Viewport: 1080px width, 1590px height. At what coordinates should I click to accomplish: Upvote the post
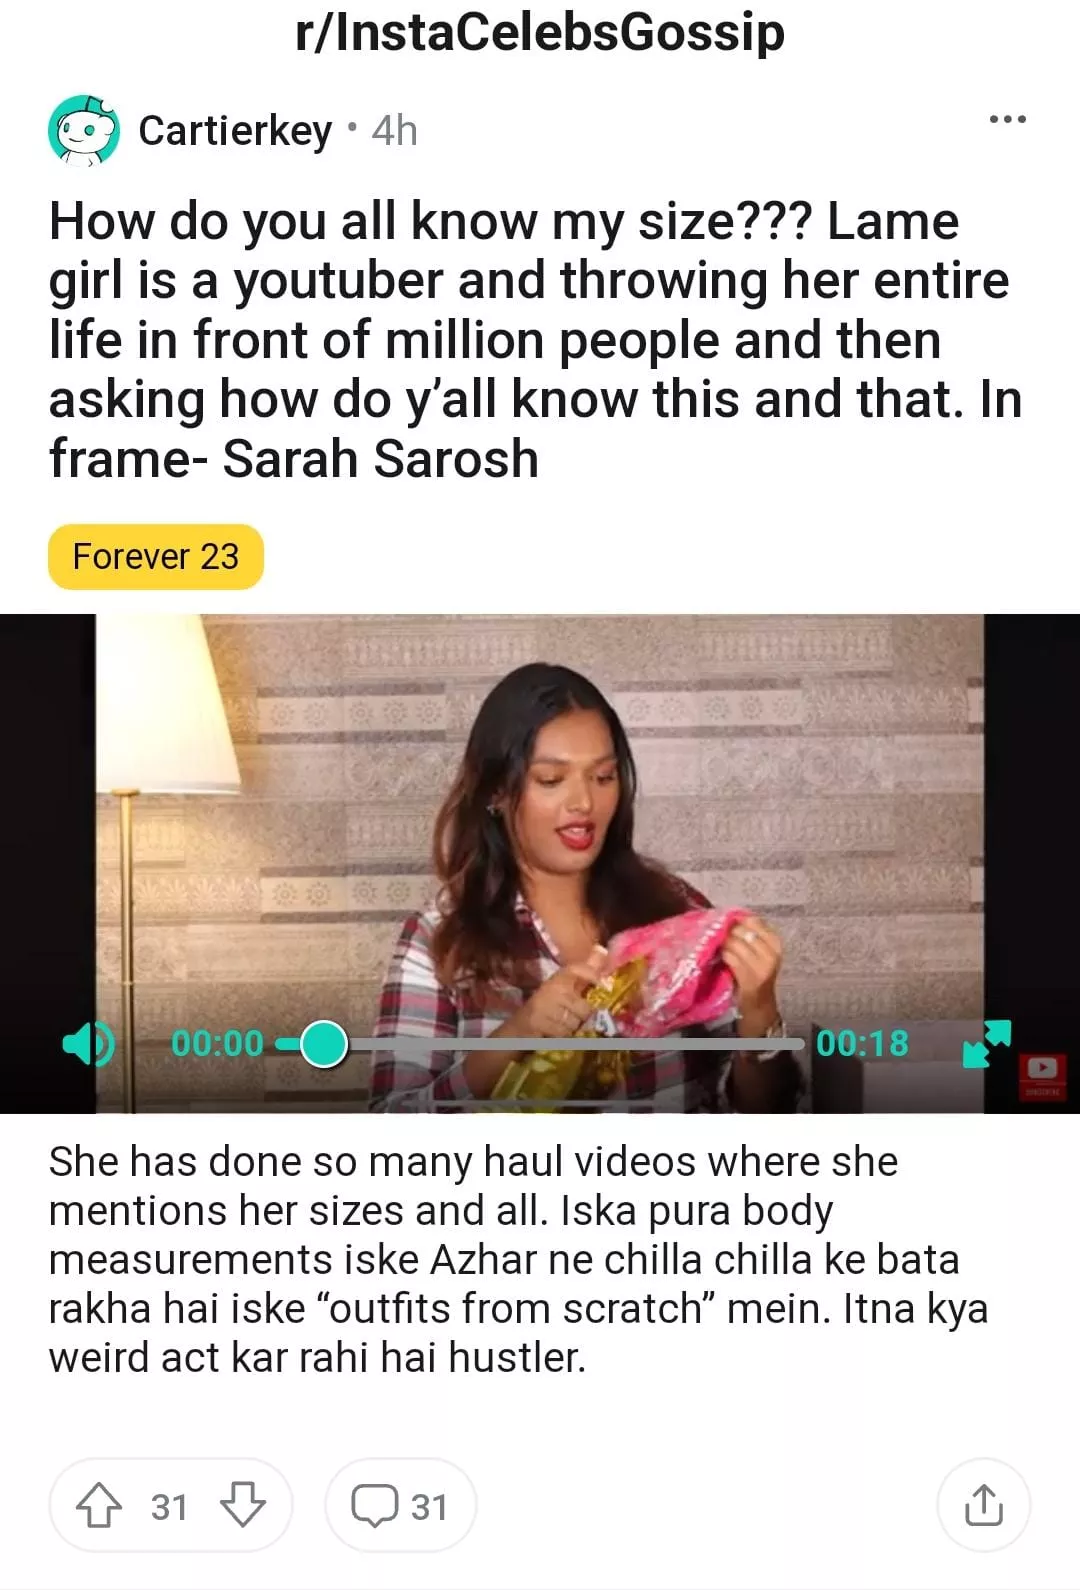[x=99, y=1506]
